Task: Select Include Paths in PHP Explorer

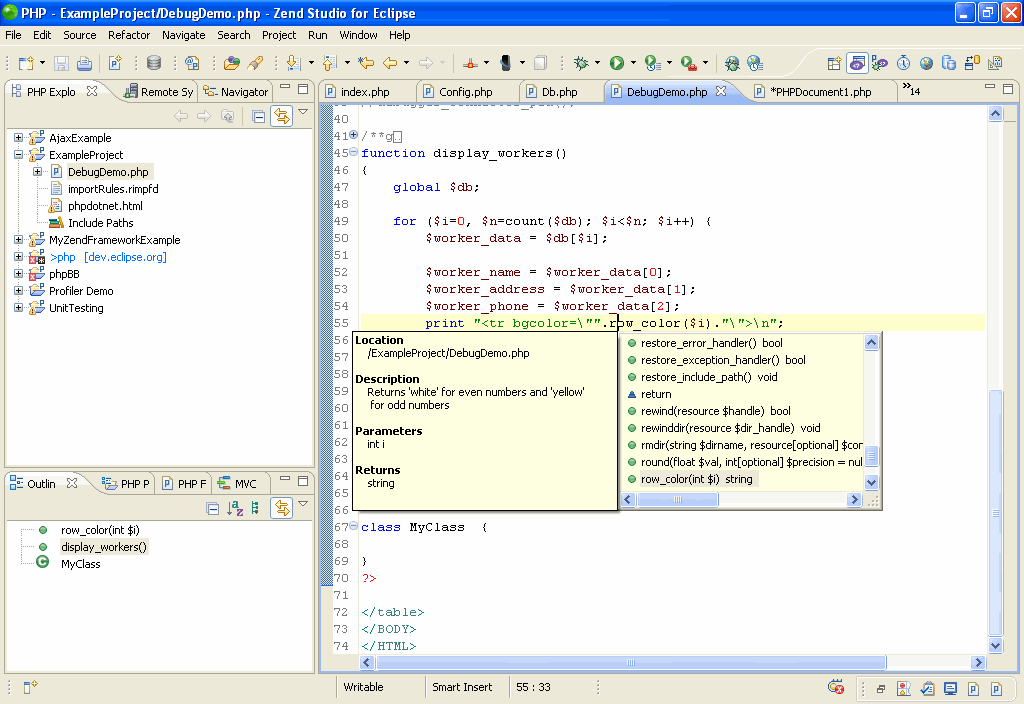Action: pyautogui.click(x=101, y=223)
